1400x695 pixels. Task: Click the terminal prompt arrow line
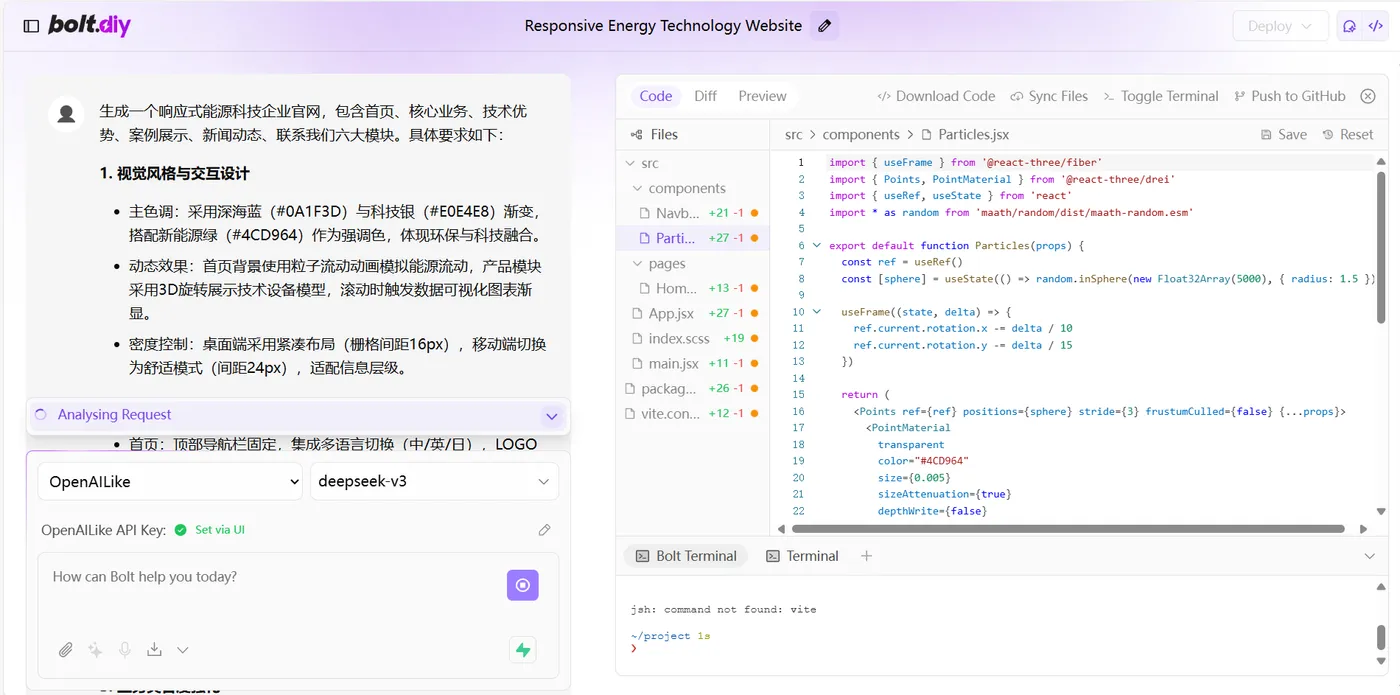(x=634, y=649)
